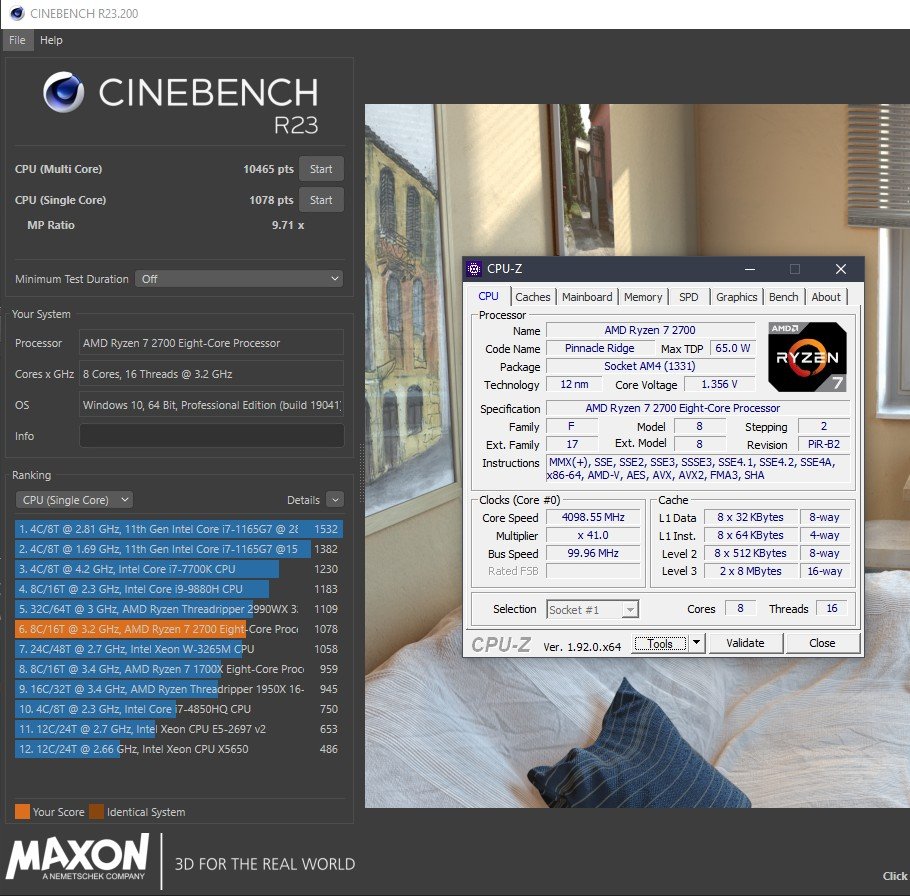
Task: Click the Core Voltage 1.356 V value
Action: (x=719, y=384)
